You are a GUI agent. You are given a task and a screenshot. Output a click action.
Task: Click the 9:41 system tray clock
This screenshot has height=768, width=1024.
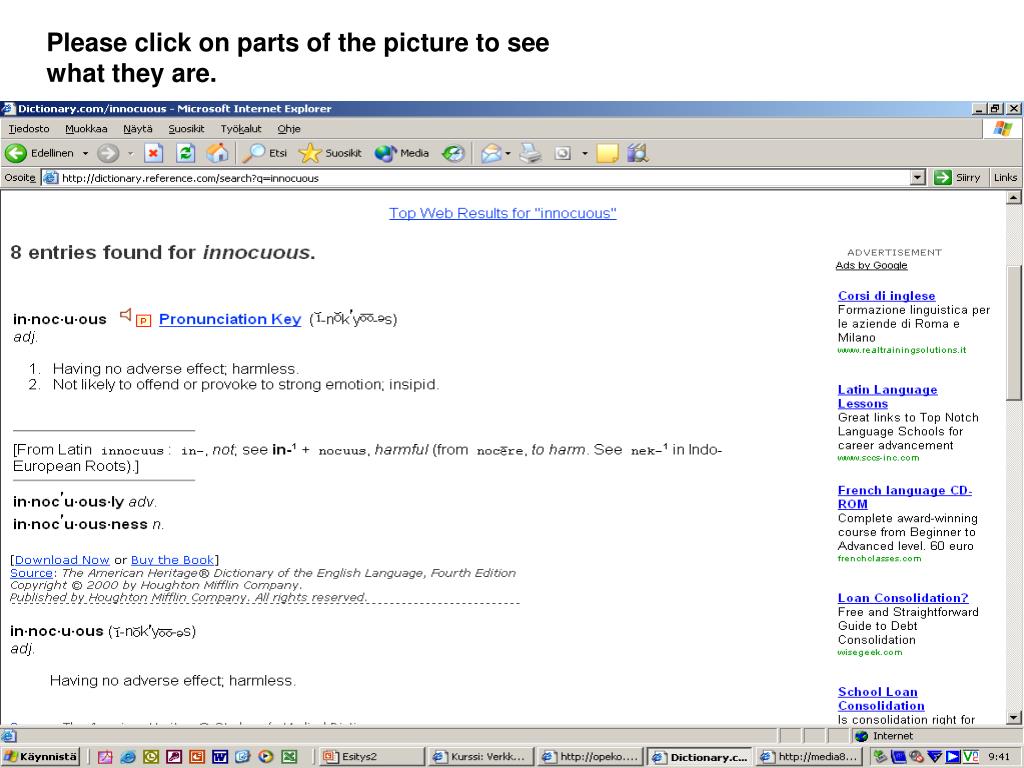[x=999, y=757]
